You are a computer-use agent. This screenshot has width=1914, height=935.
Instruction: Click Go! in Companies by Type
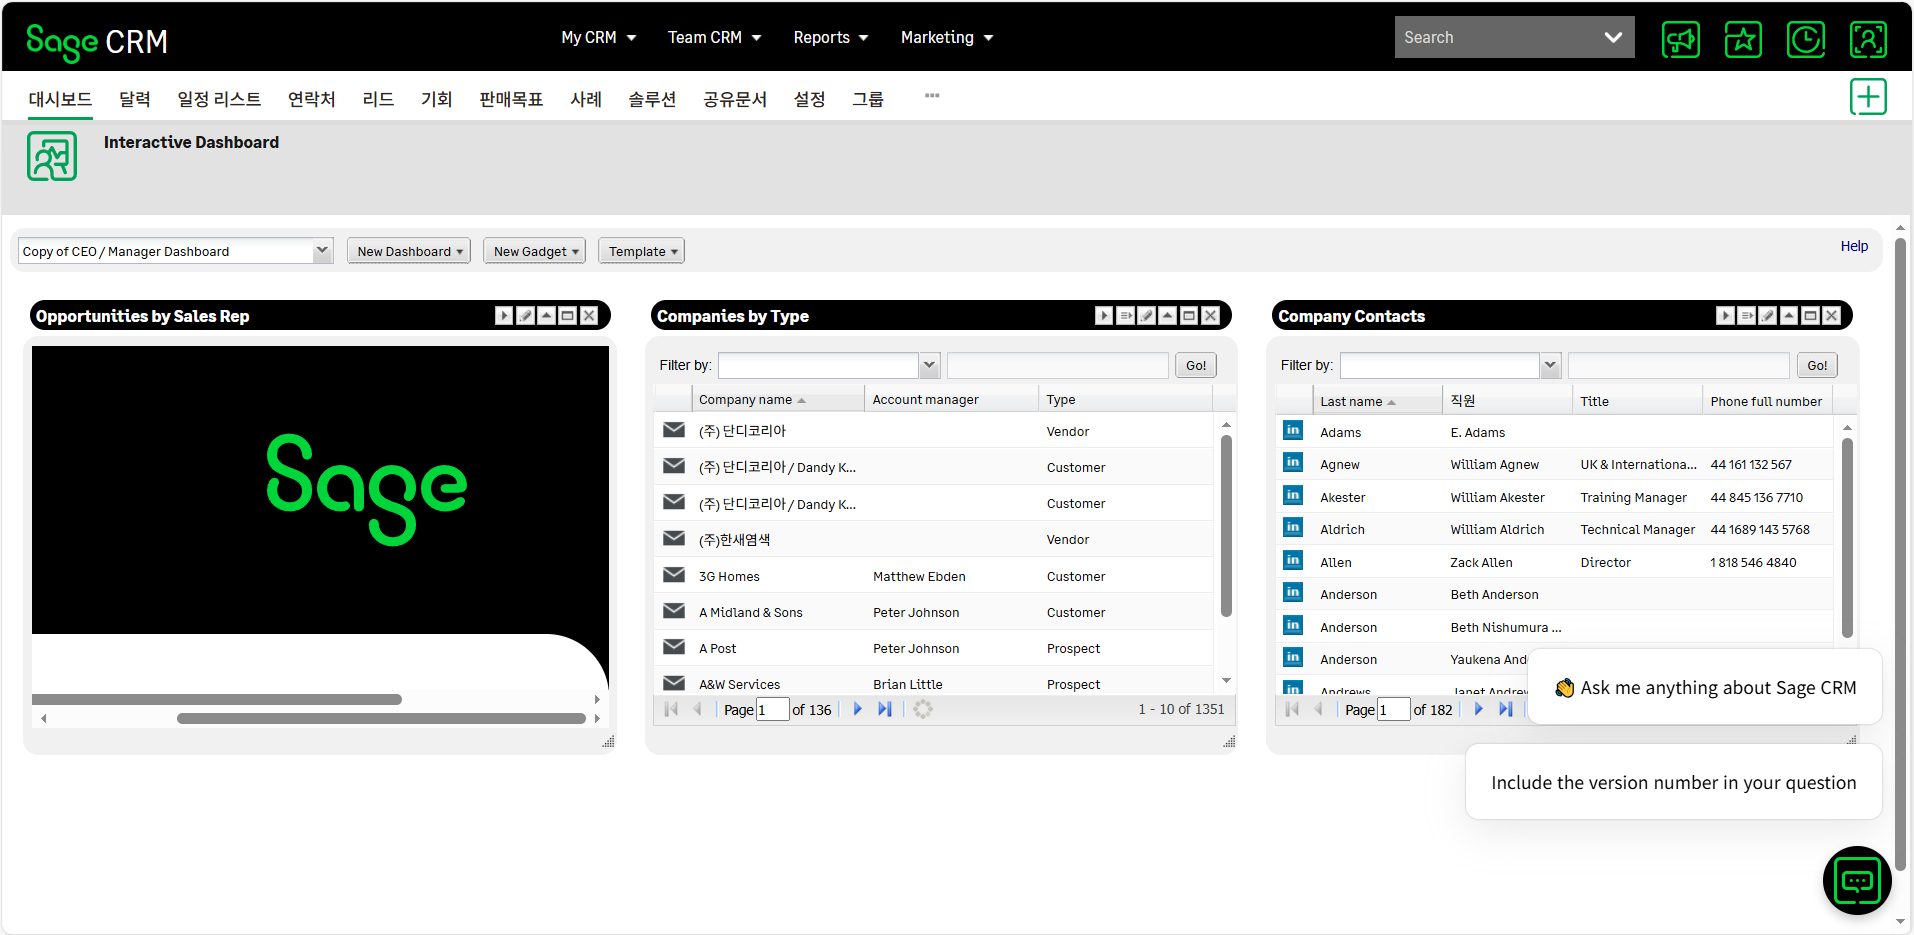[x=1196, y=365]
